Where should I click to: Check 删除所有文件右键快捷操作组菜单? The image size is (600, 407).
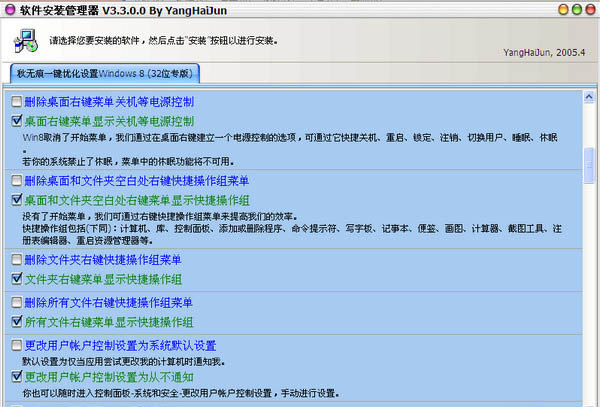(16, 303)
